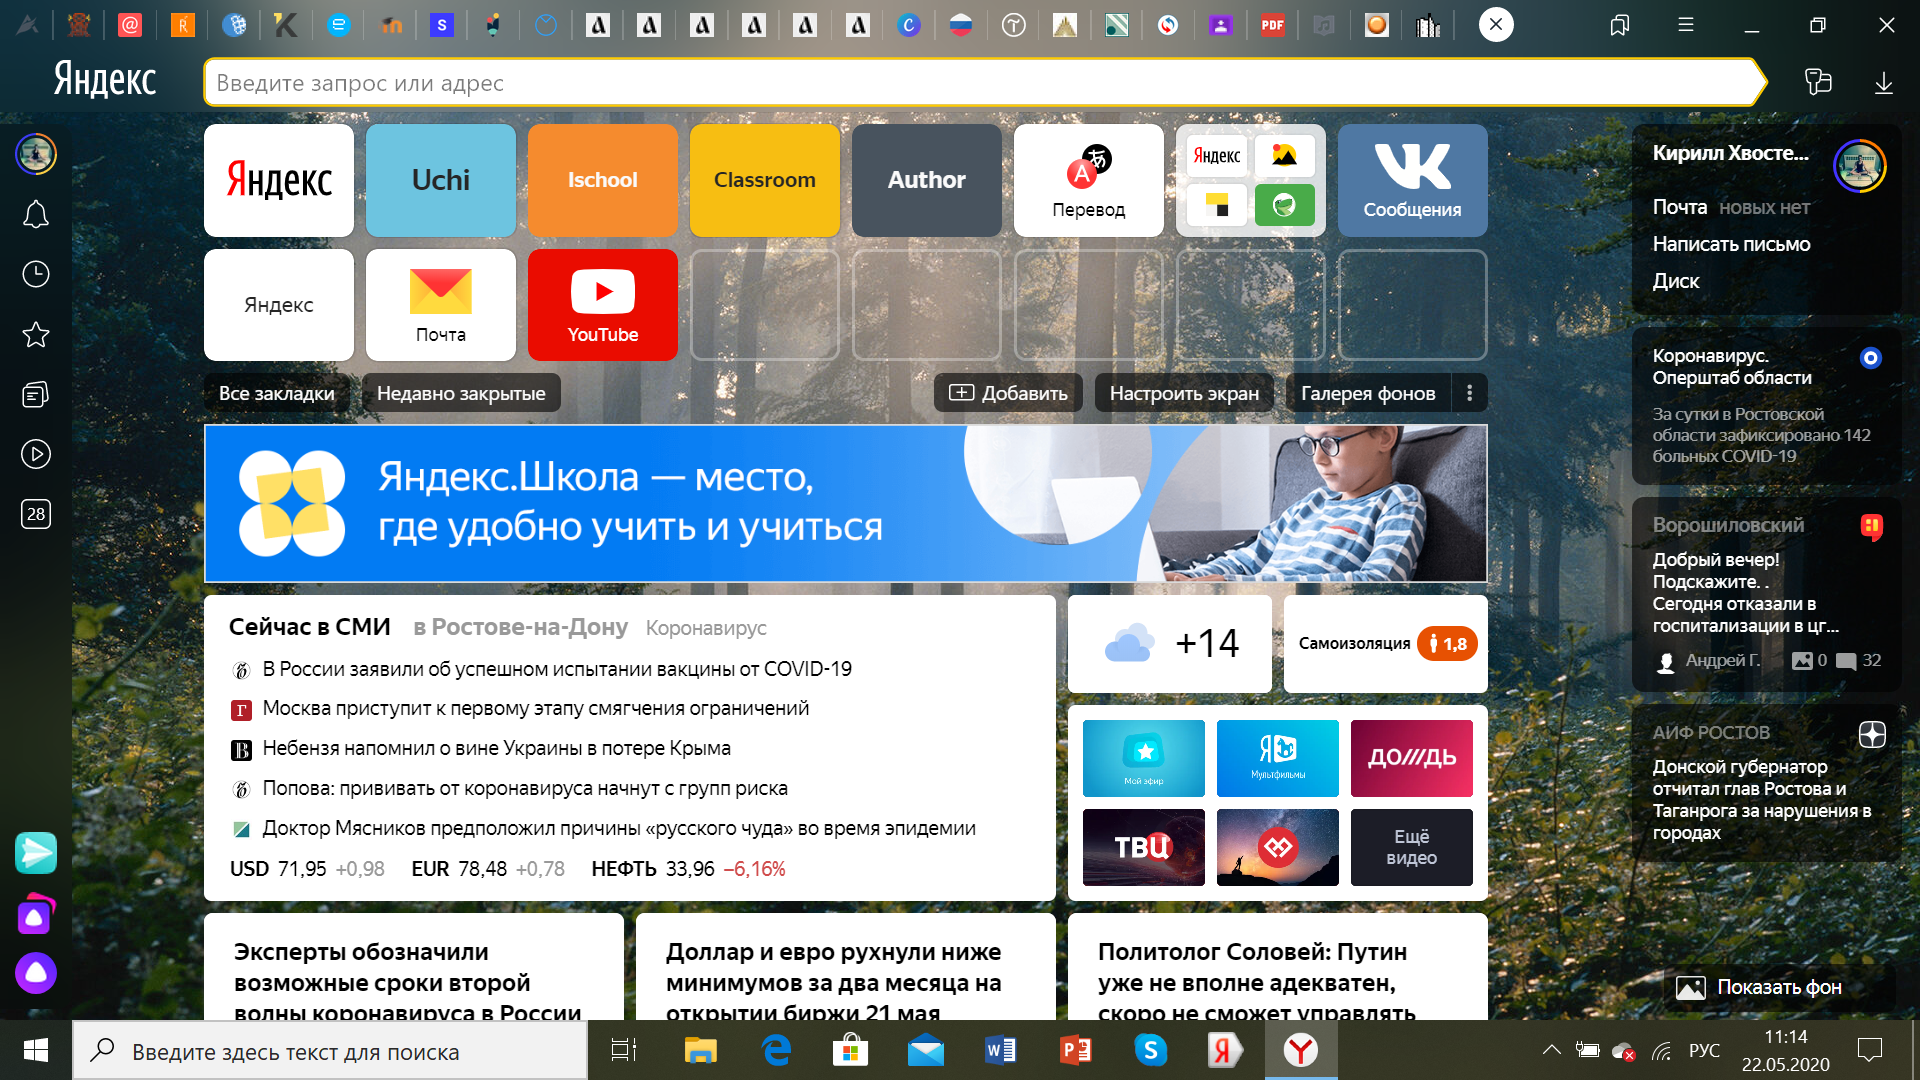Open the YouTube tile

[x=602, y=305]
